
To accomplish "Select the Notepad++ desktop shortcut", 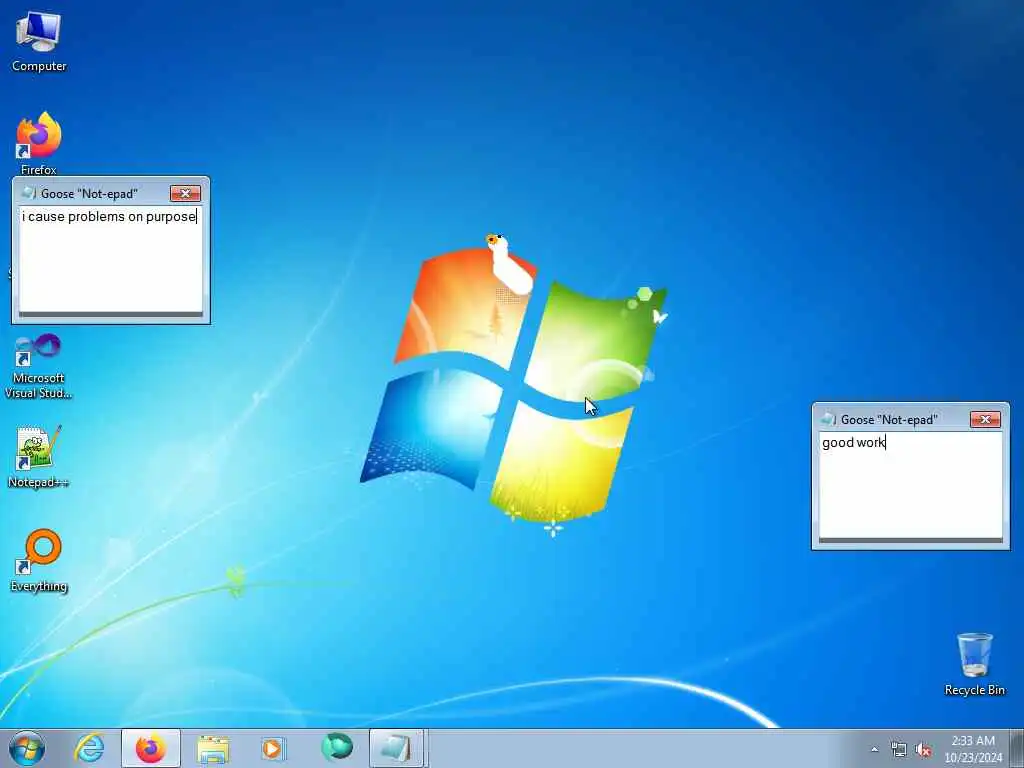I will coord(38,456).
